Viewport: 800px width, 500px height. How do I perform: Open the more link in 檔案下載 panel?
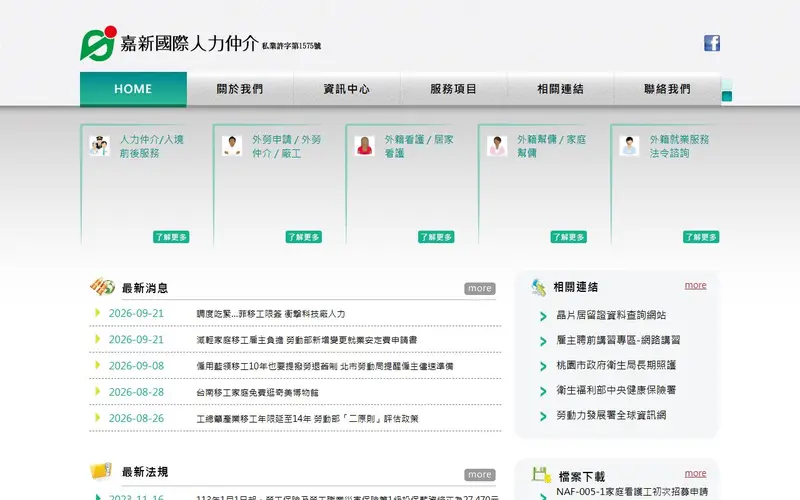point(695,473)
